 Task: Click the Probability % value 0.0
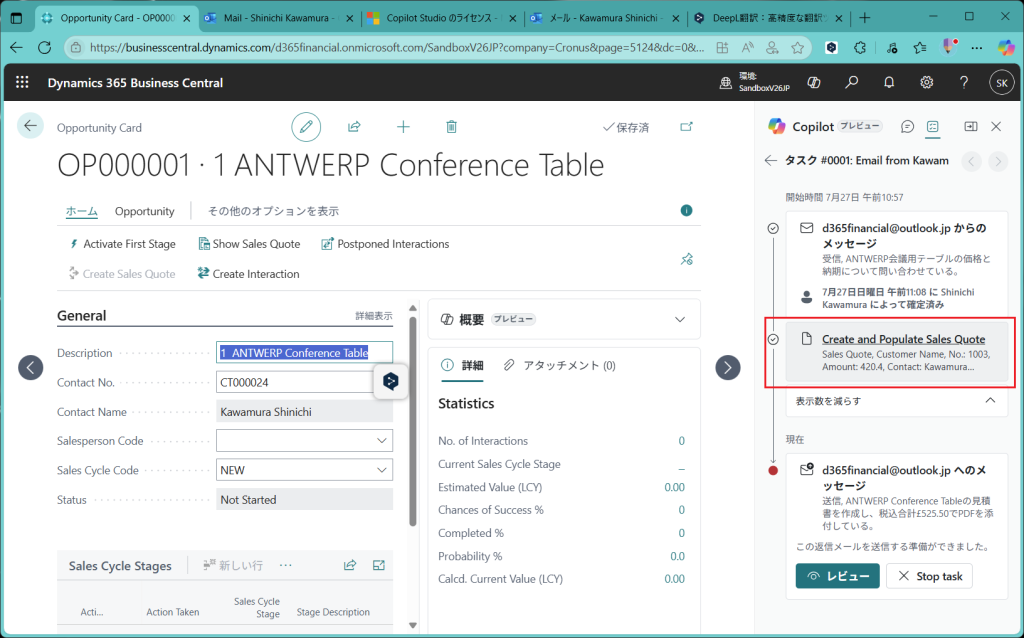tap(677, 556)
